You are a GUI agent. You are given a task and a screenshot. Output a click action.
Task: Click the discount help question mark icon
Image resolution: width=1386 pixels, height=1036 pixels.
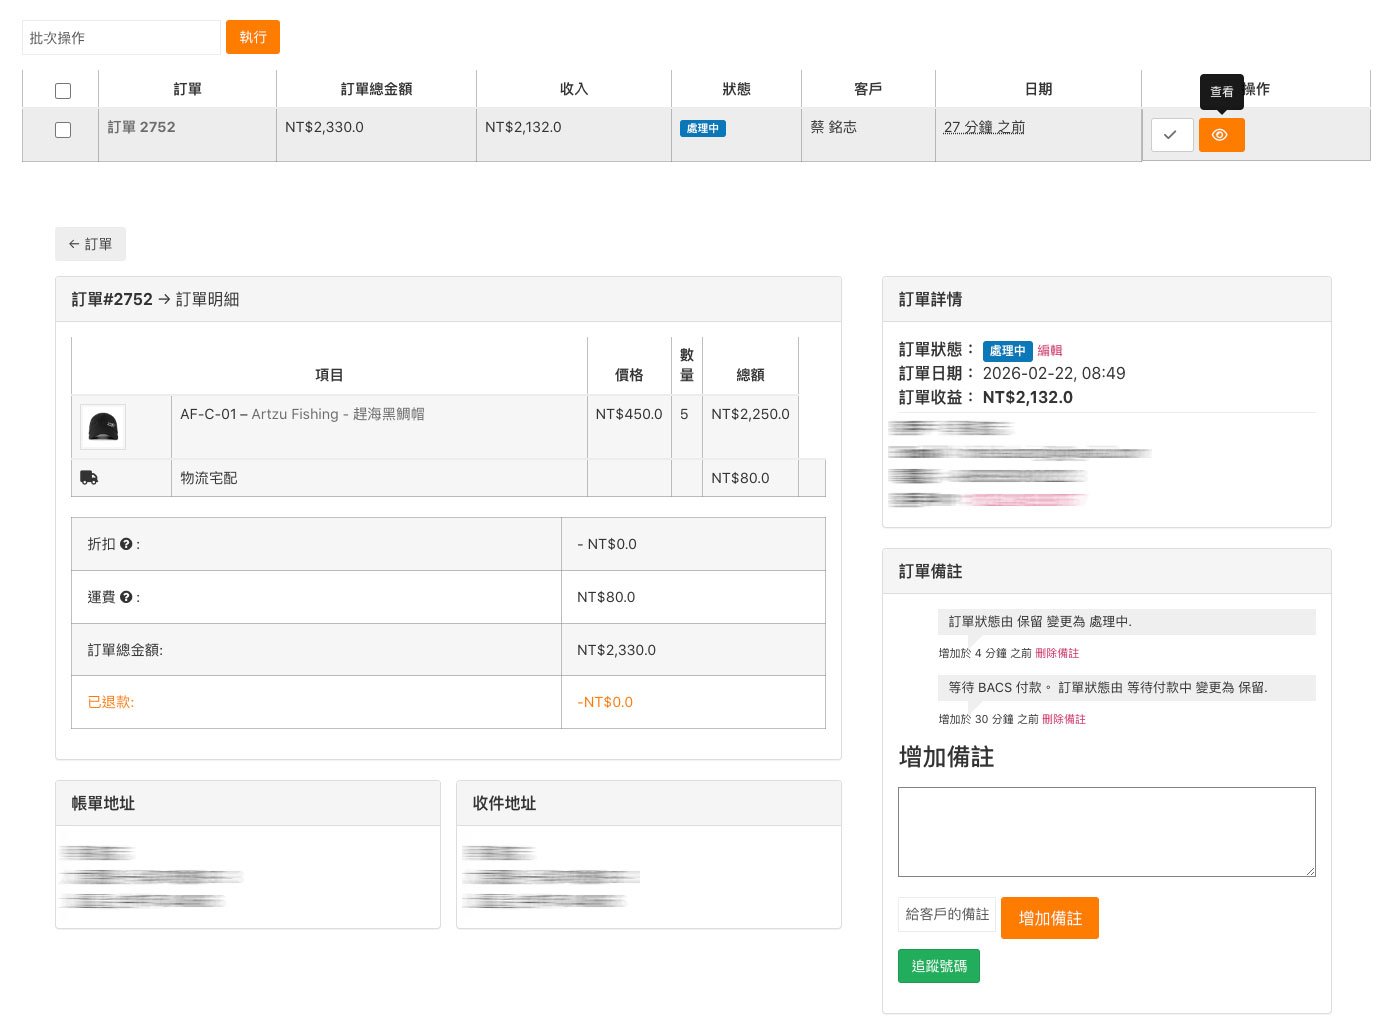point(126,544)
